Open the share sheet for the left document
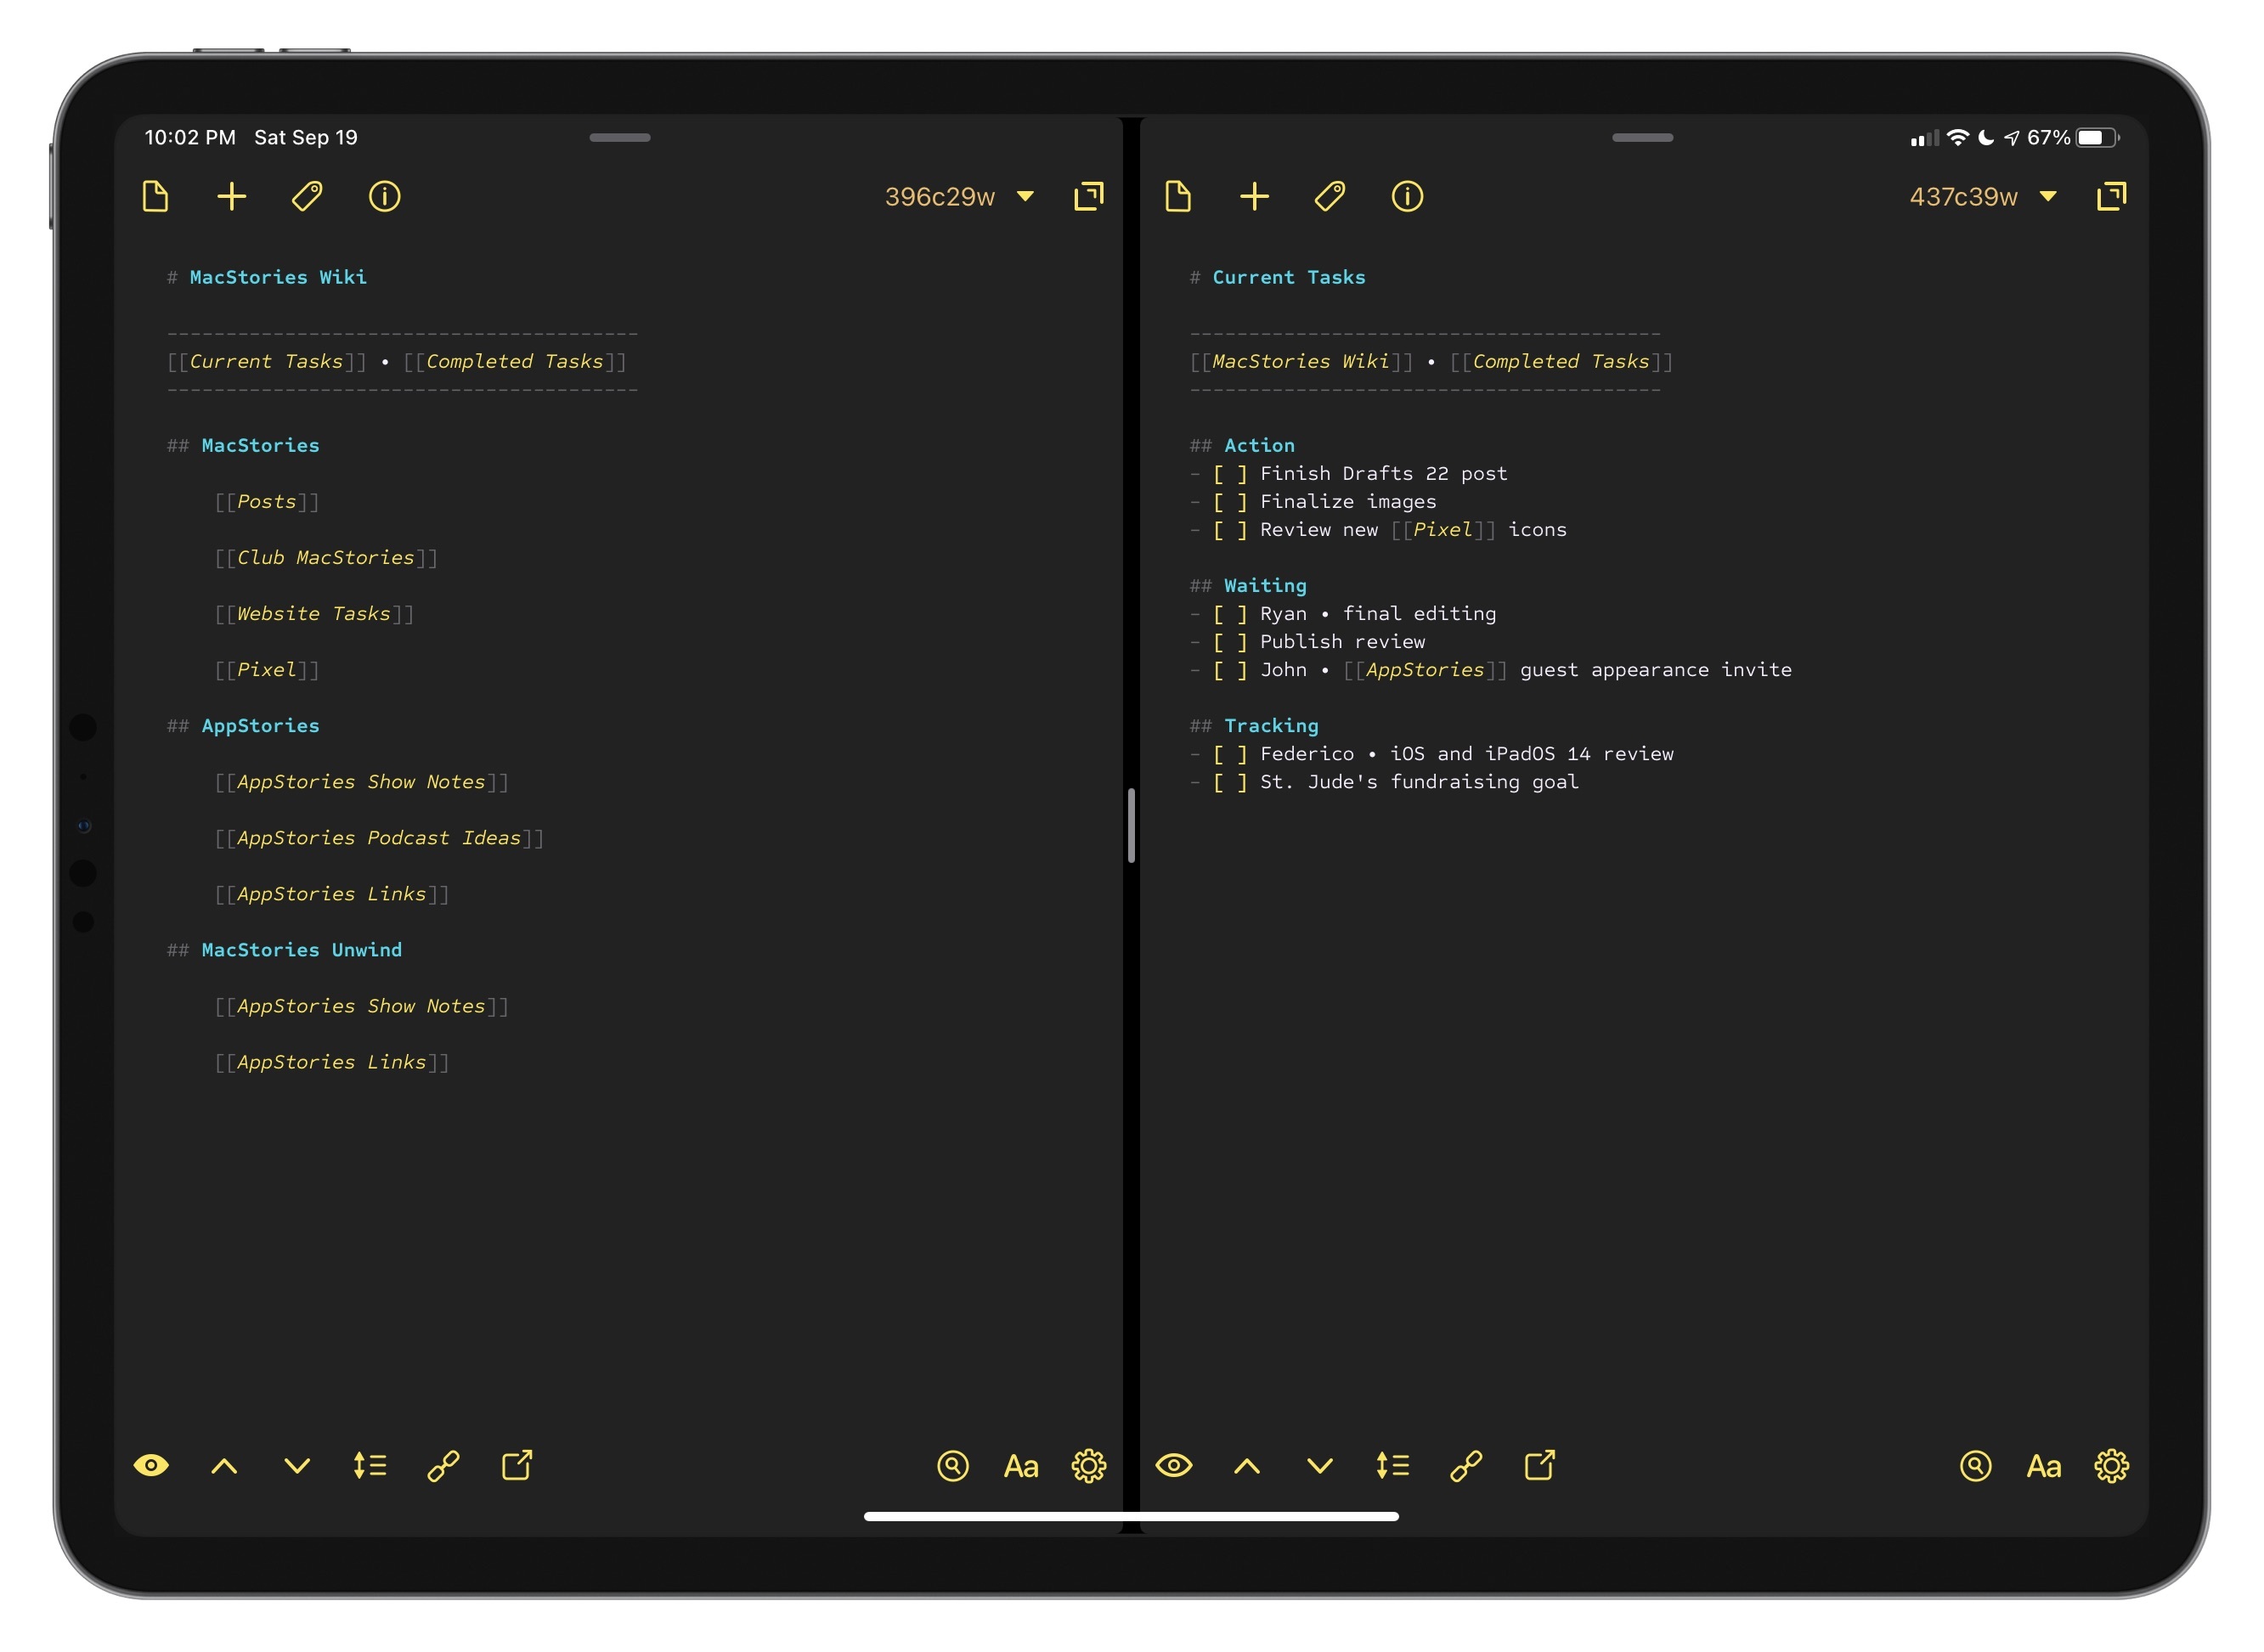The height and width of the screenshot is (1652, 2264). (x=517, y=1466)
